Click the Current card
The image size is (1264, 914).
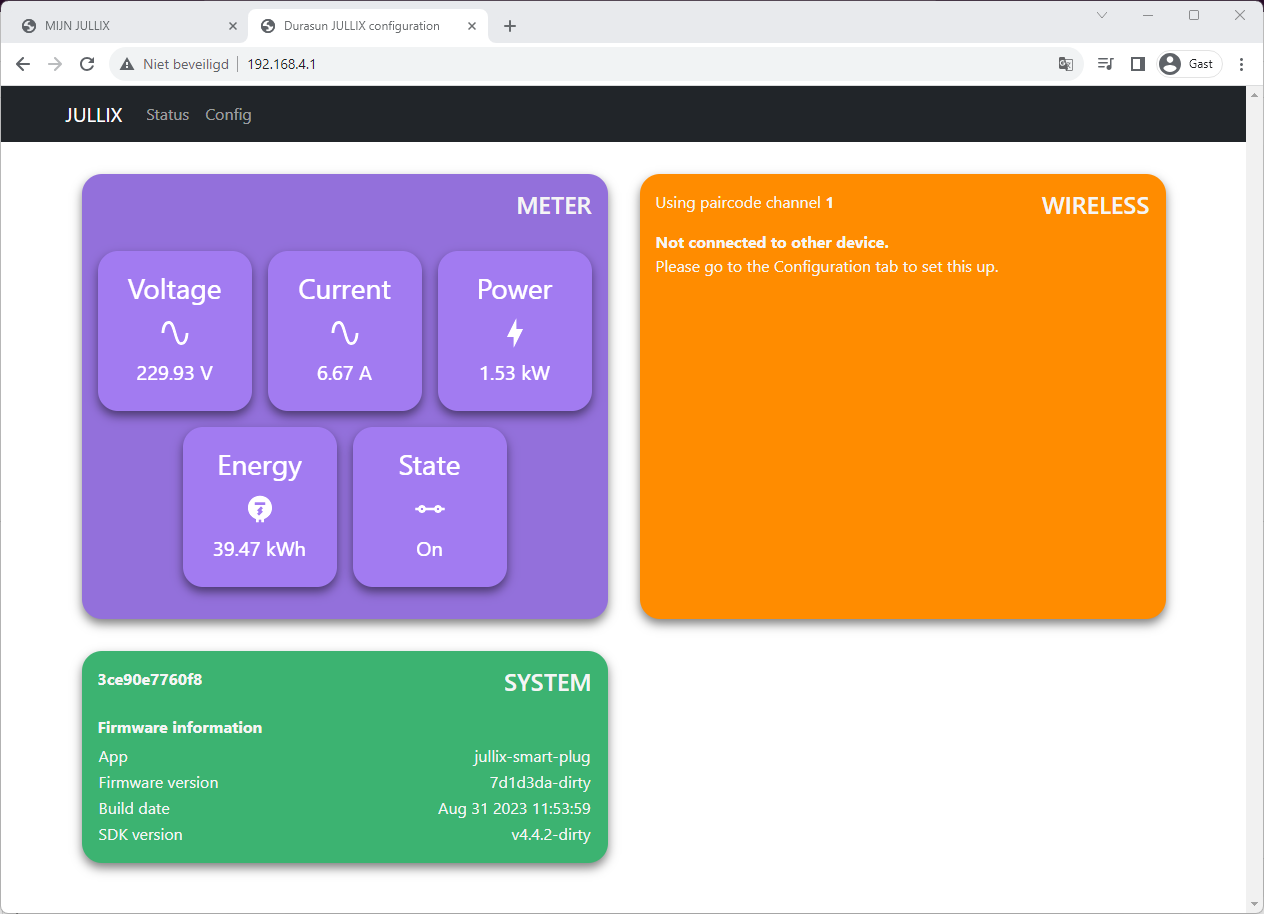point(345,331)
